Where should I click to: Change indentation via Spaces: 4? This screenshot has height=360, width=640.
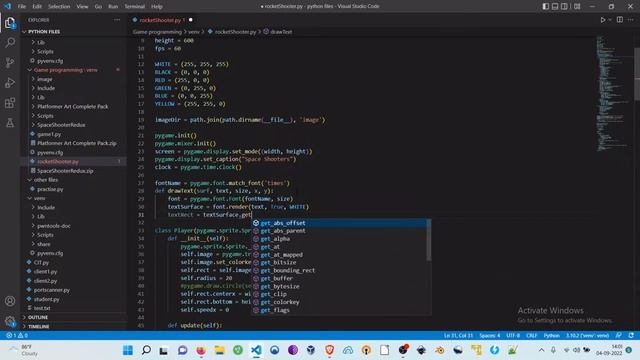point(489,335)
